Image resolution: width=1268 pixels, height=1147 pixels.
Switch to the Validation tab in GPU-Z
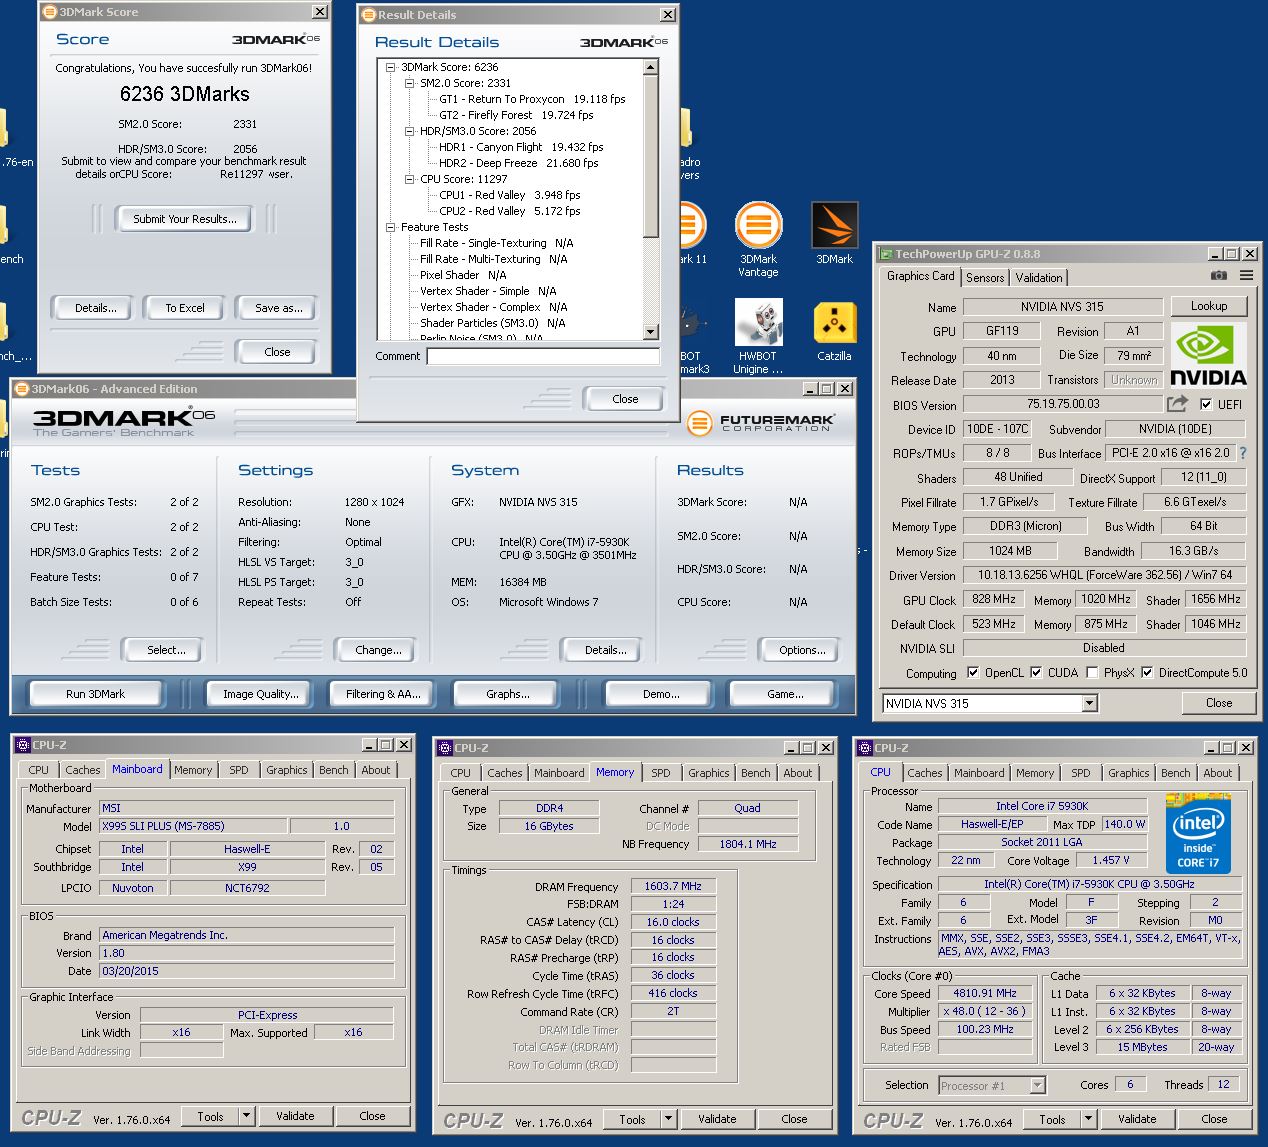(x=1039, y=277)
